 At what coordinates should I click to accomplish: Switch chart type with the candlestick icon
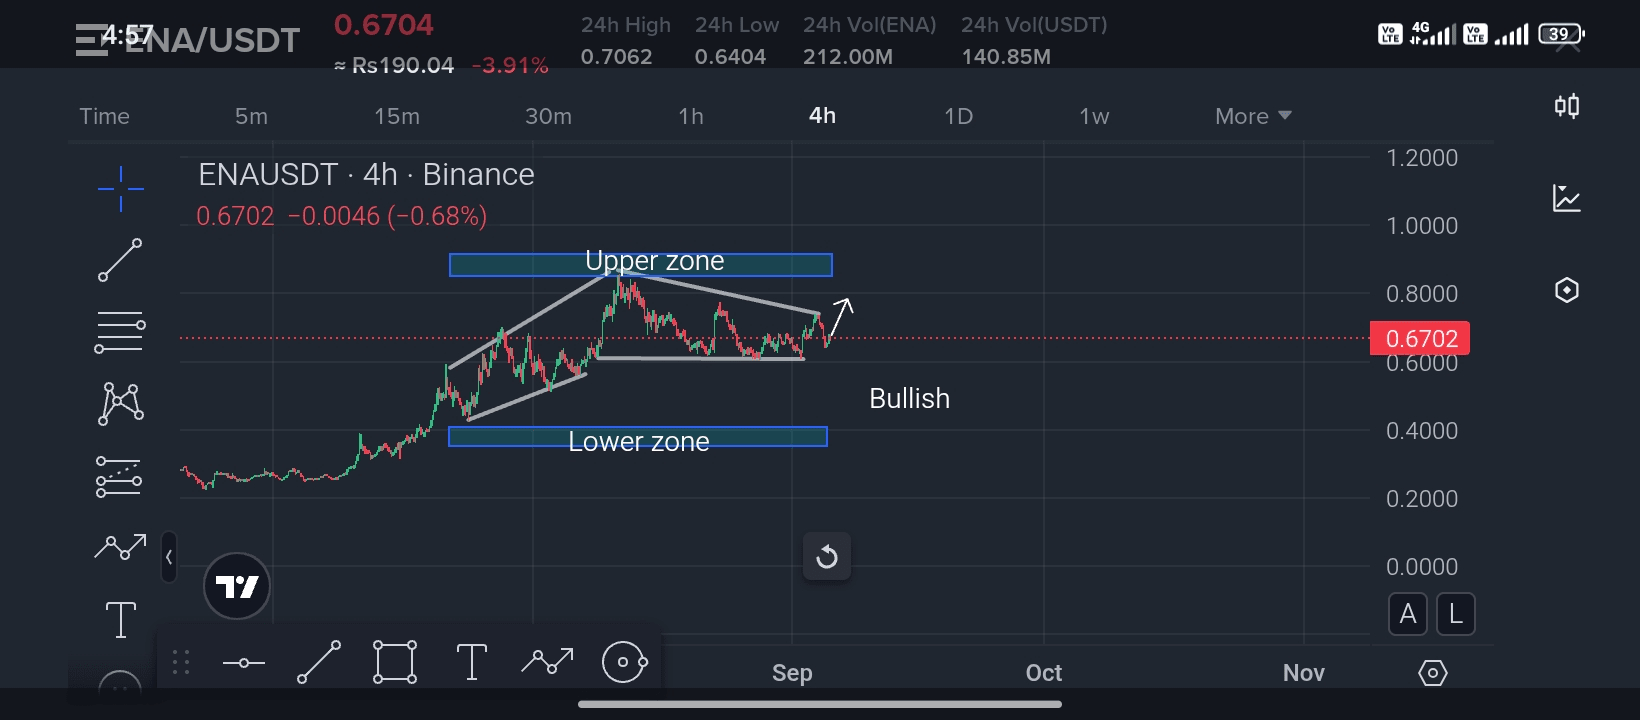(x=1566, y=106)
